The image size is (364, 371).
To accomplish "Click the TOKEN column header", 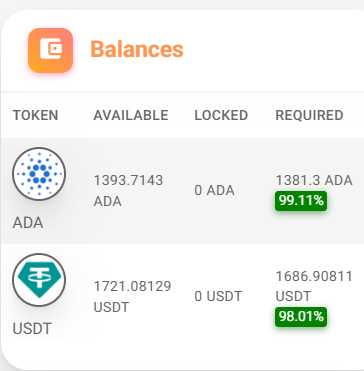I will [35, 115].
